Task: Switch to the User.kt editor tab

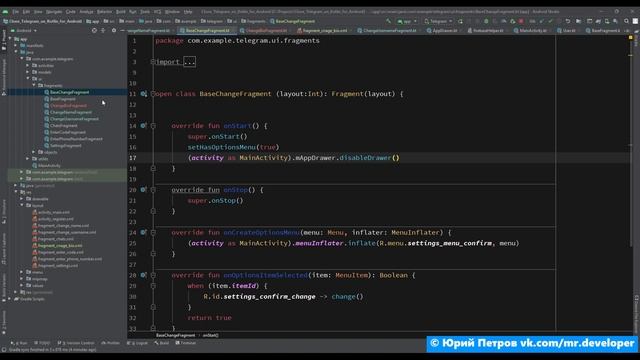Action: pos(569,31)
